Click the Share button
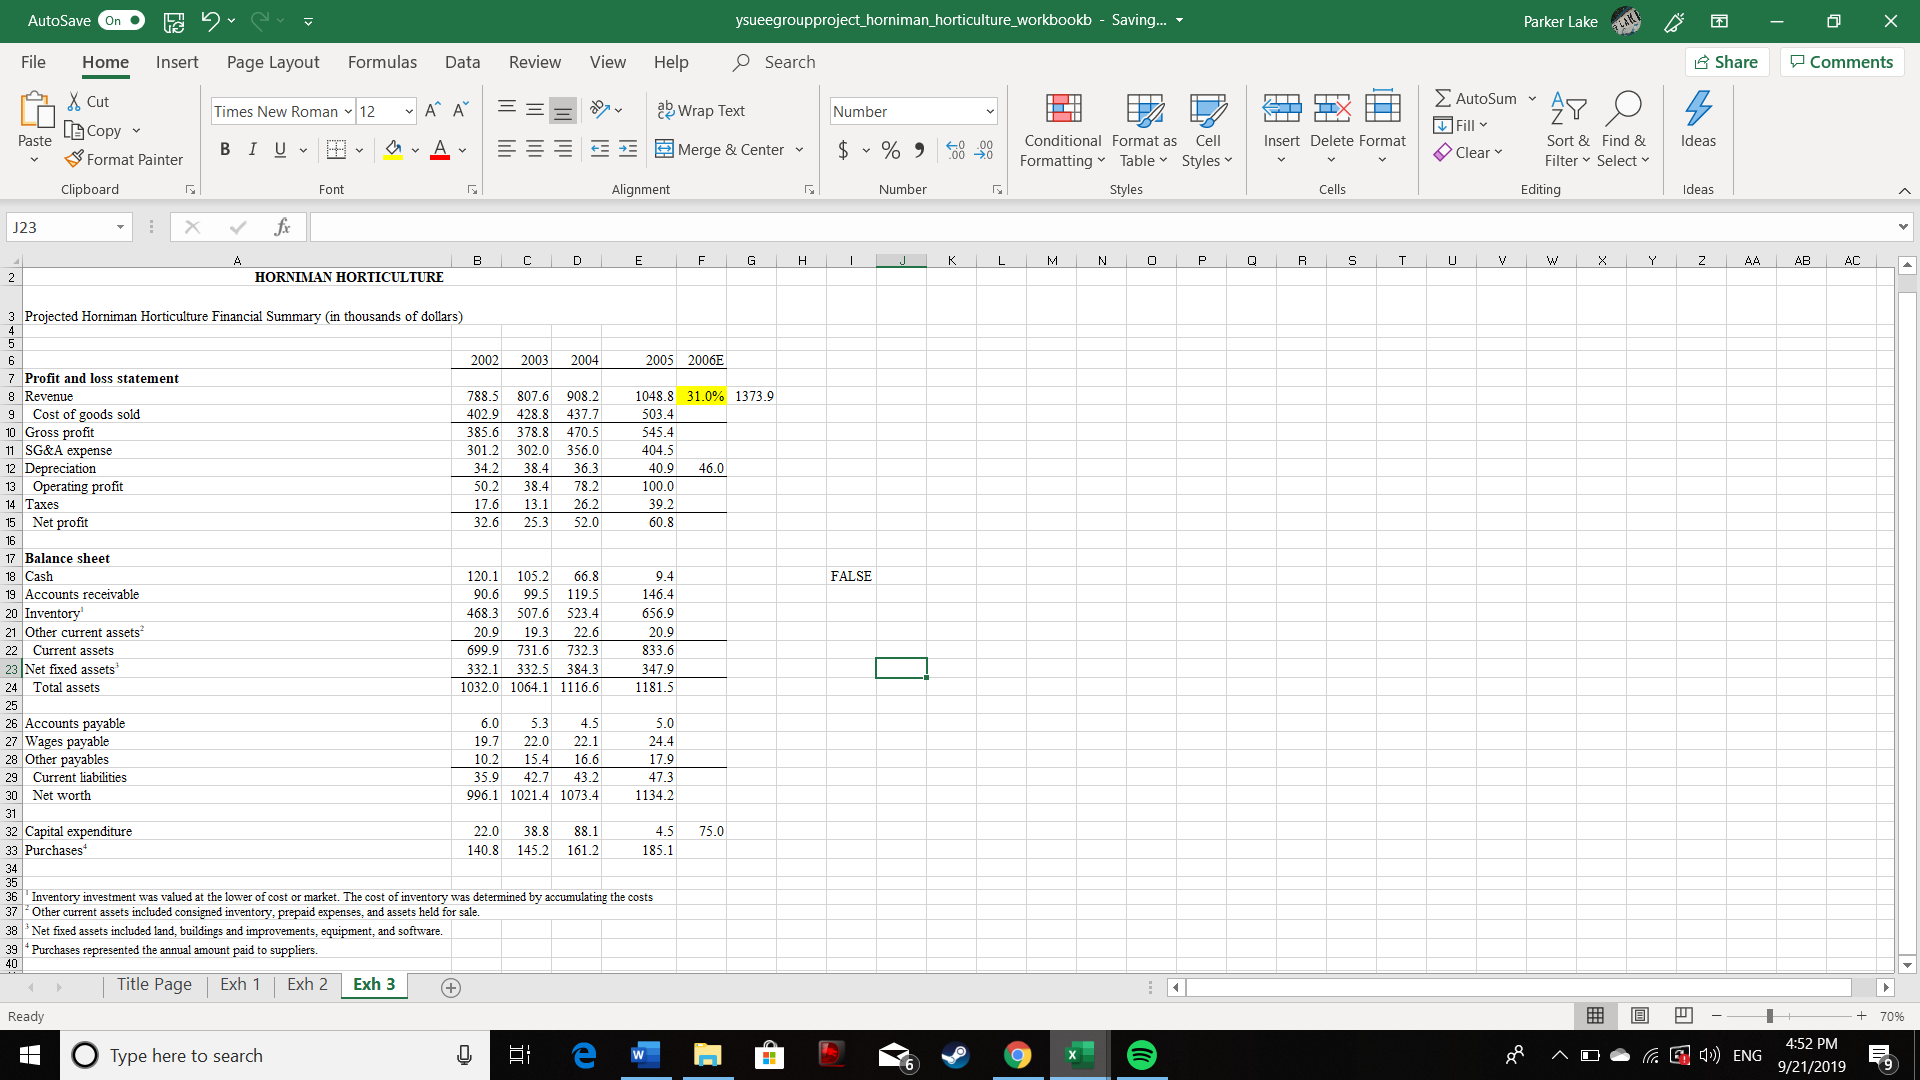The width and height of the screenshot is (1920, 1080). point(1727,62)
